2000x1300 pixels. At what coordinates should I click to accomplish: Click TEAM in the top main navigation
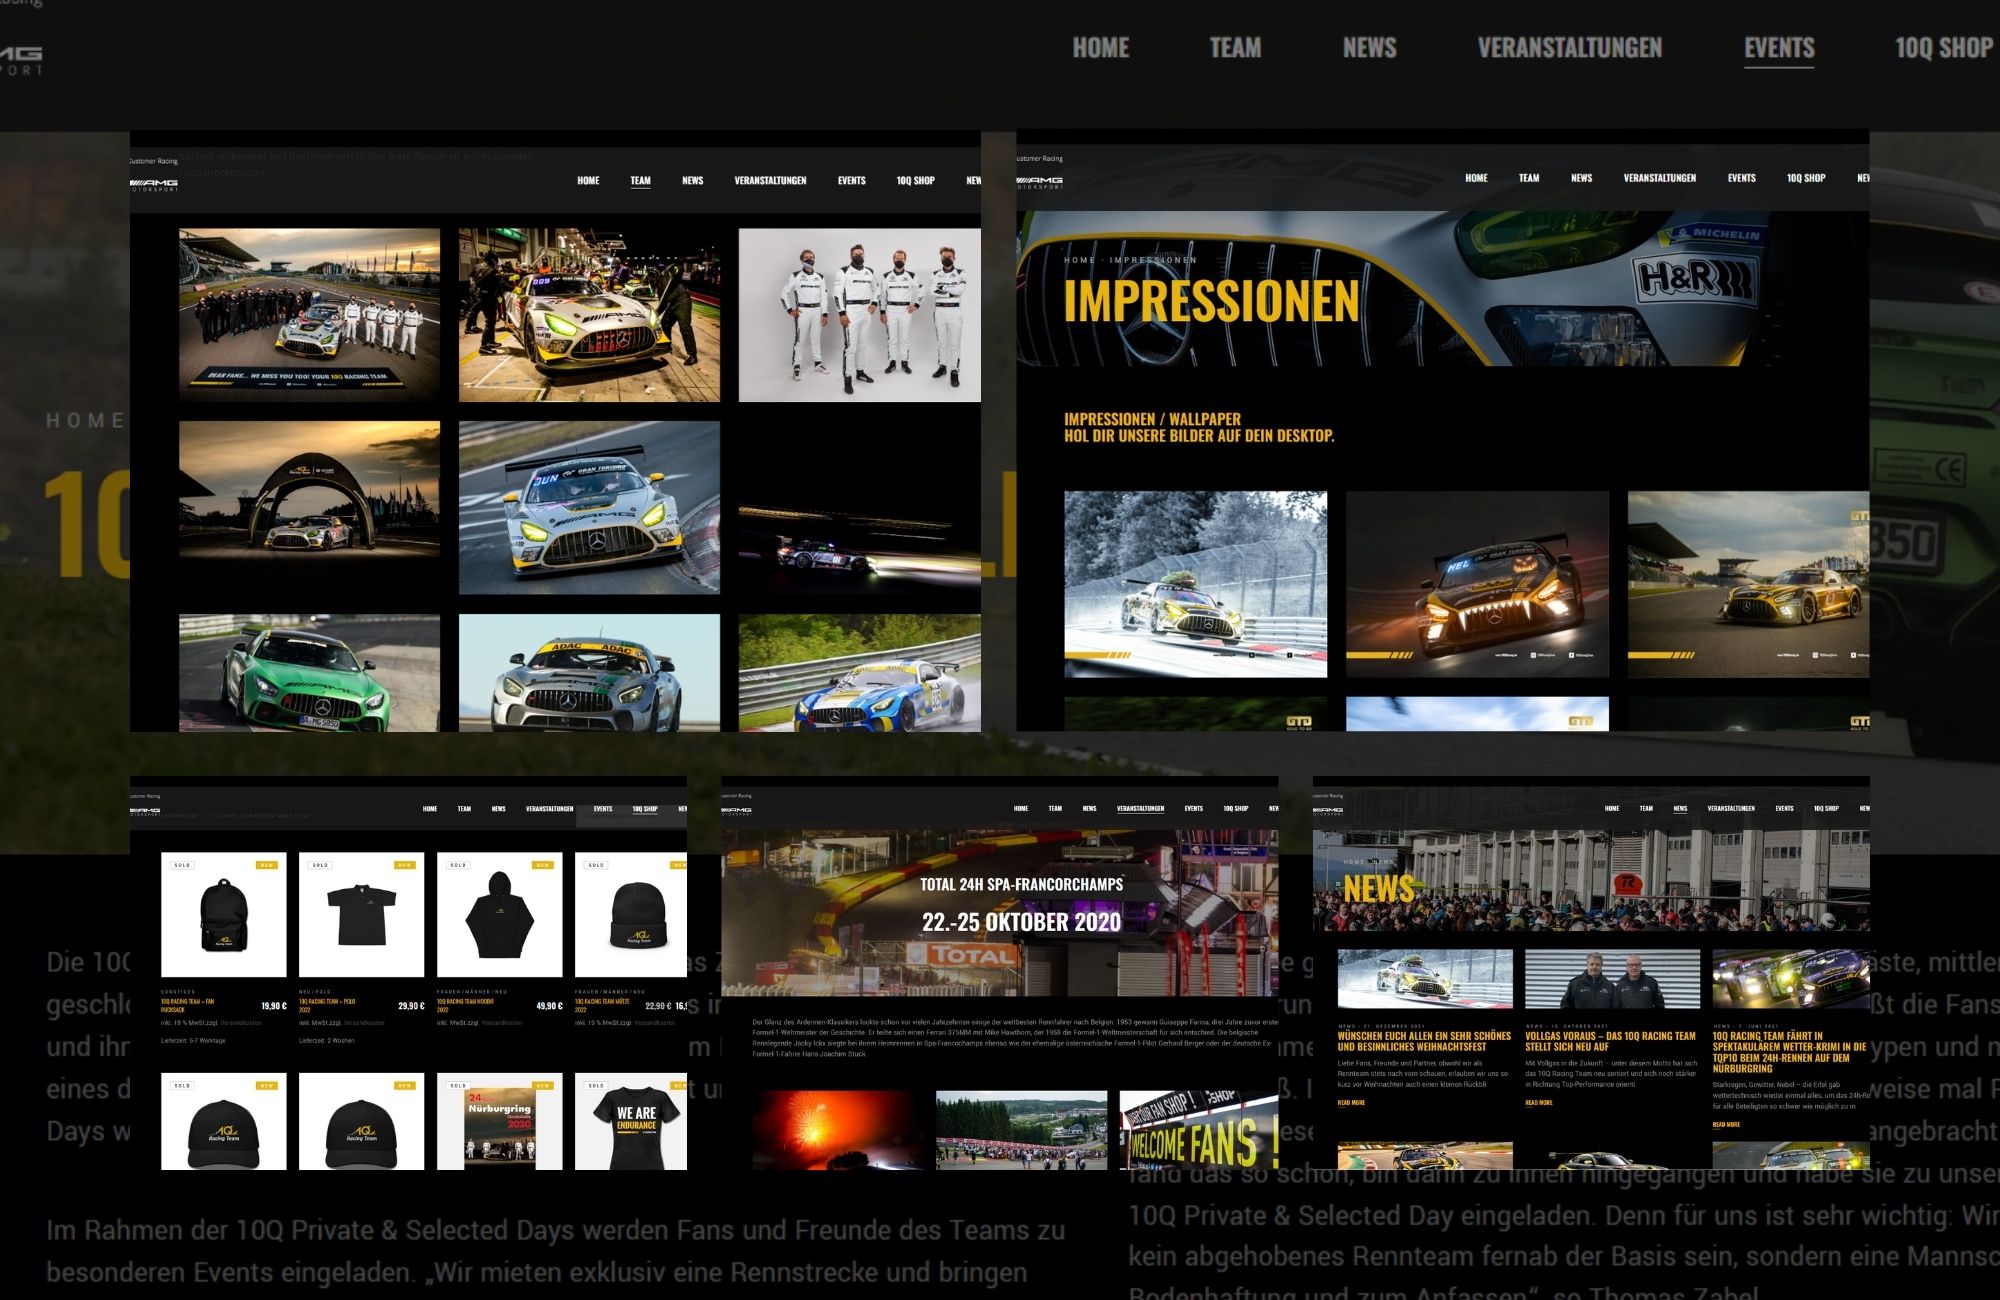[1235, 48]
